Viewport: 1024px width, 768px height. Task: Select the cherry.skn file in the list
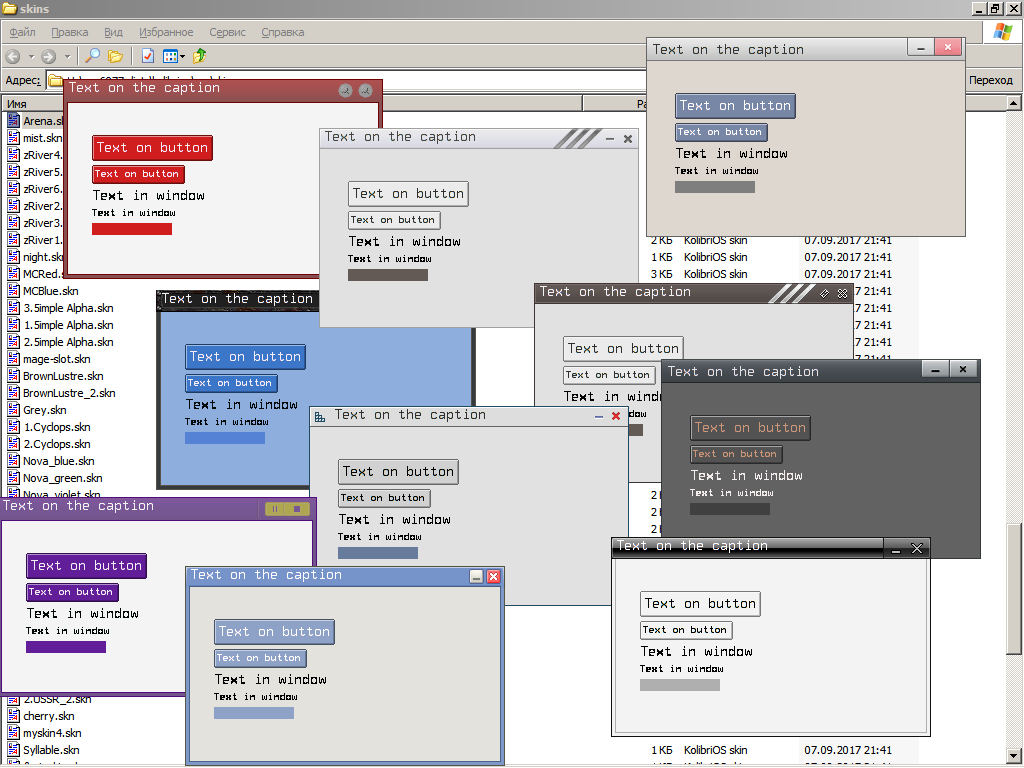click(x=48, y=716)
